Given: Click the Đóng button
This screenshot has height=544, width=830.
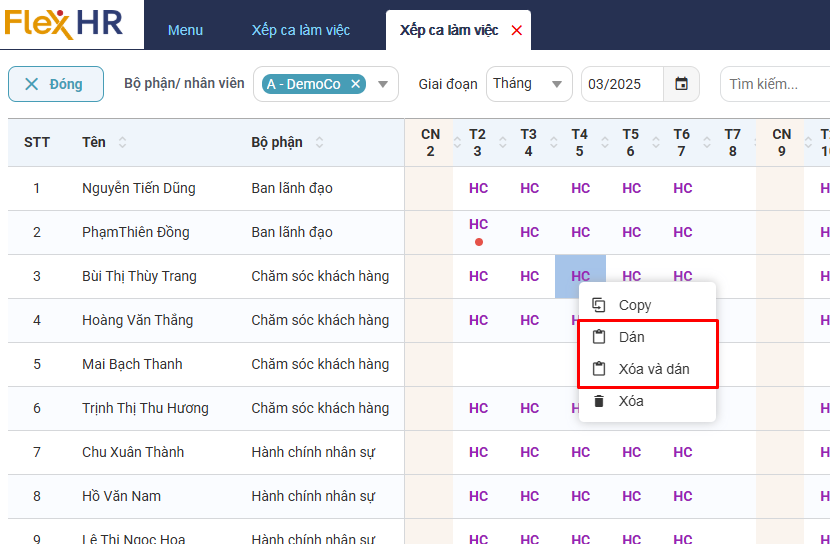Looking at the screenshot, I should pos(56,84).
